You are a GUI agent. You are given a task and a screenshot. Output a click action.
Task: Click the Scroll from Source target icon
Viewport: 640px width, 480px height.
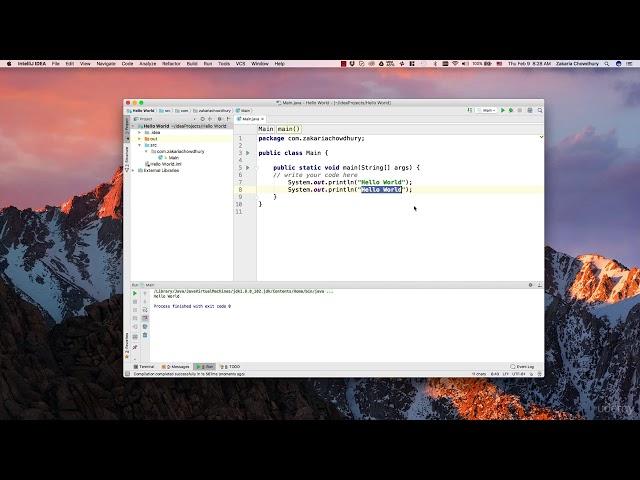[x=202, y=119]
